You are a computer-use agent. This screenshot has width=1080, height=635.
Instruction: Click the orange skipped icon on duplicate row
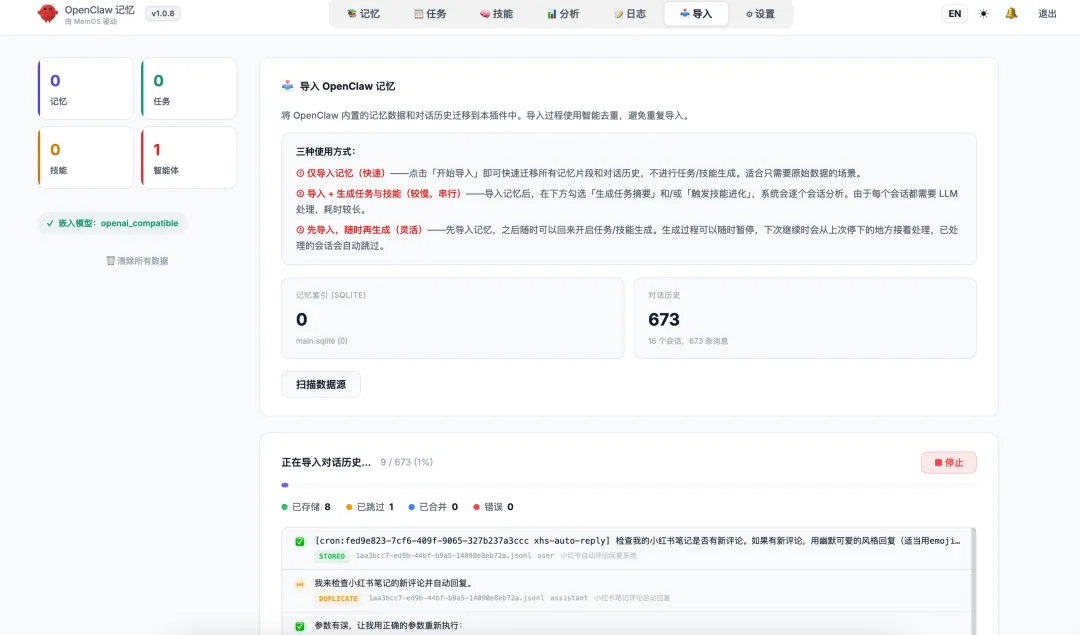300,584
